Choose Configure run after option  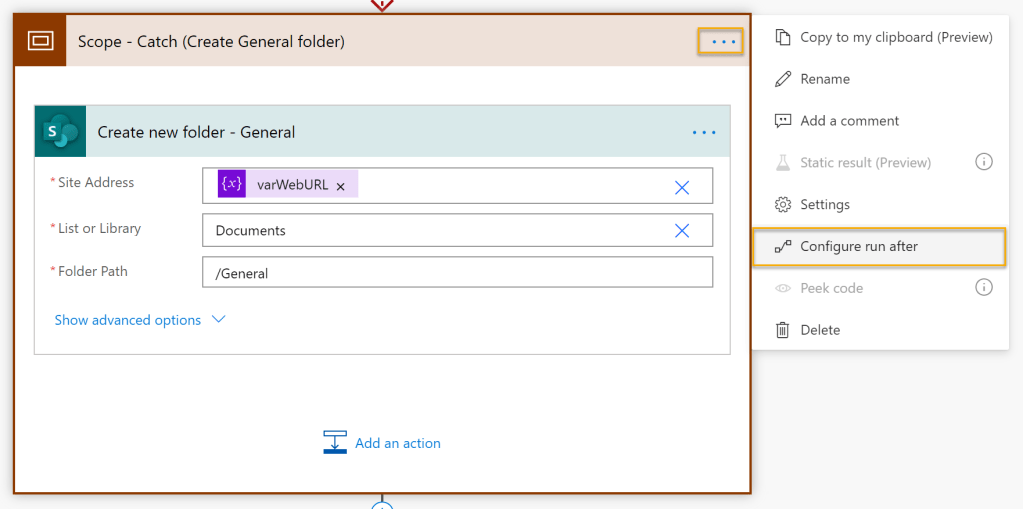[x=859, y=246]
